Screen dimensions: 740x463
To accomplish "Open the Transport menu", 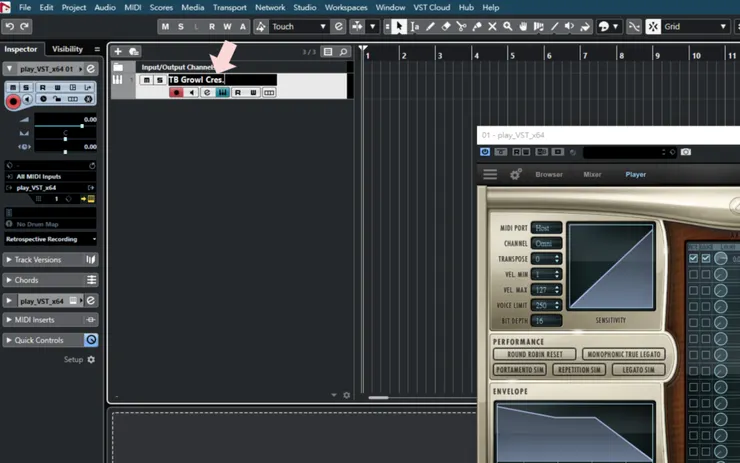I will pos(230,8).
